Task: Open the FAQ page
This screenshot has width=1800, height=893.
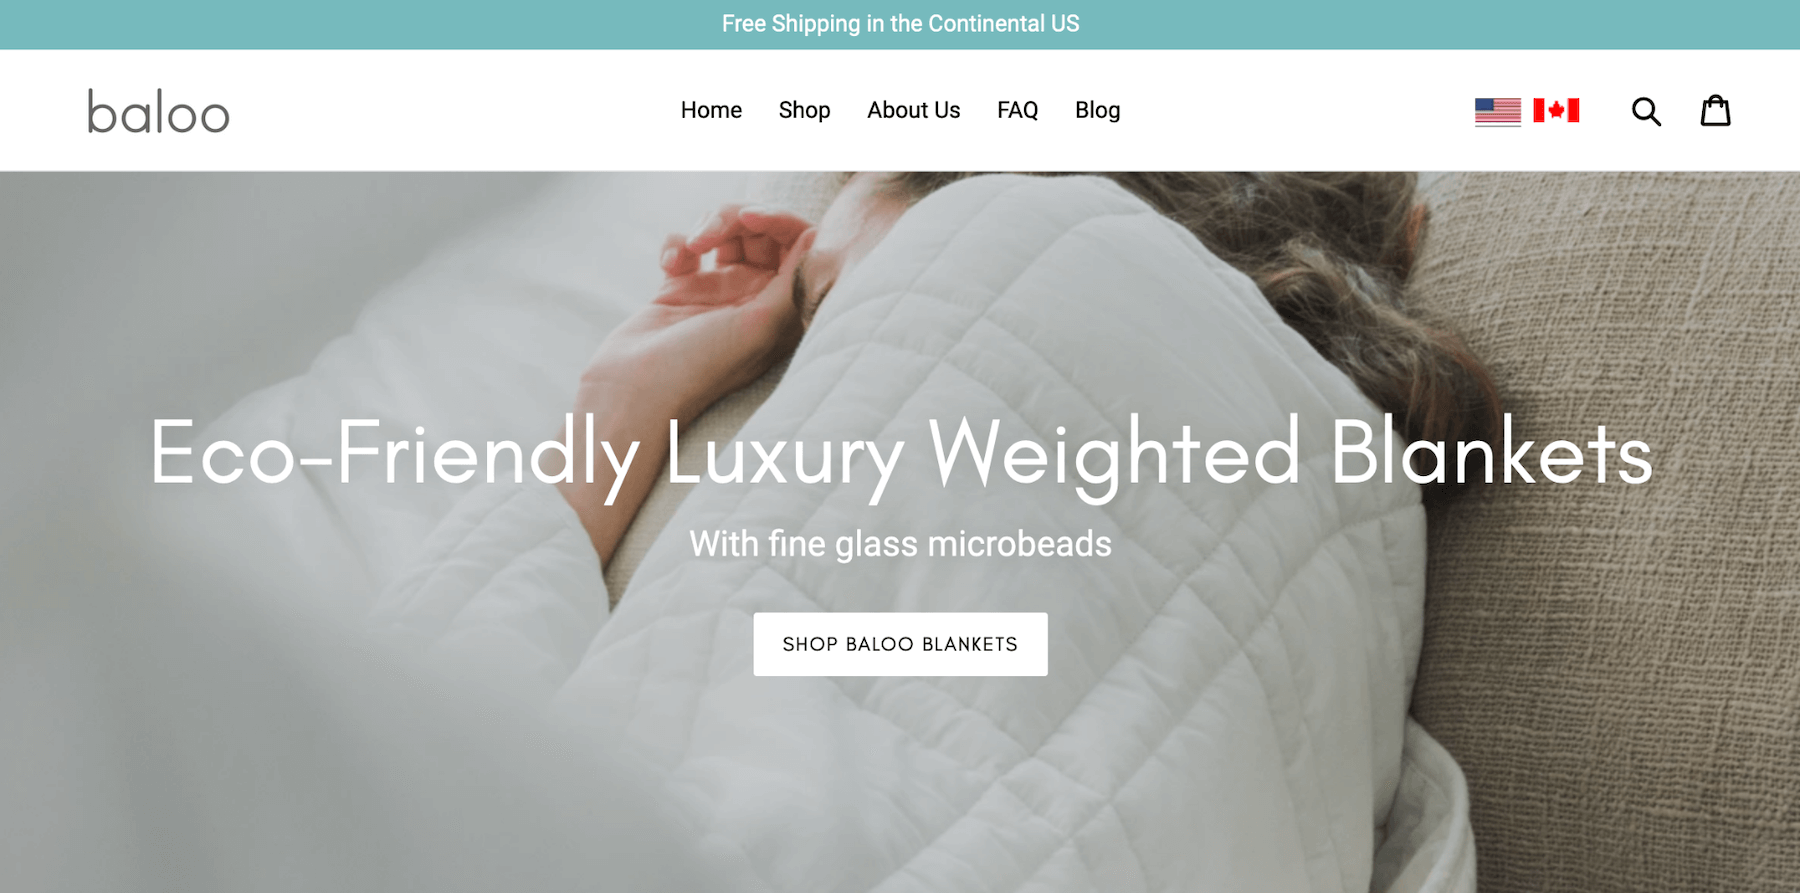Action: pyautogui.click(x=1017, y=110)
